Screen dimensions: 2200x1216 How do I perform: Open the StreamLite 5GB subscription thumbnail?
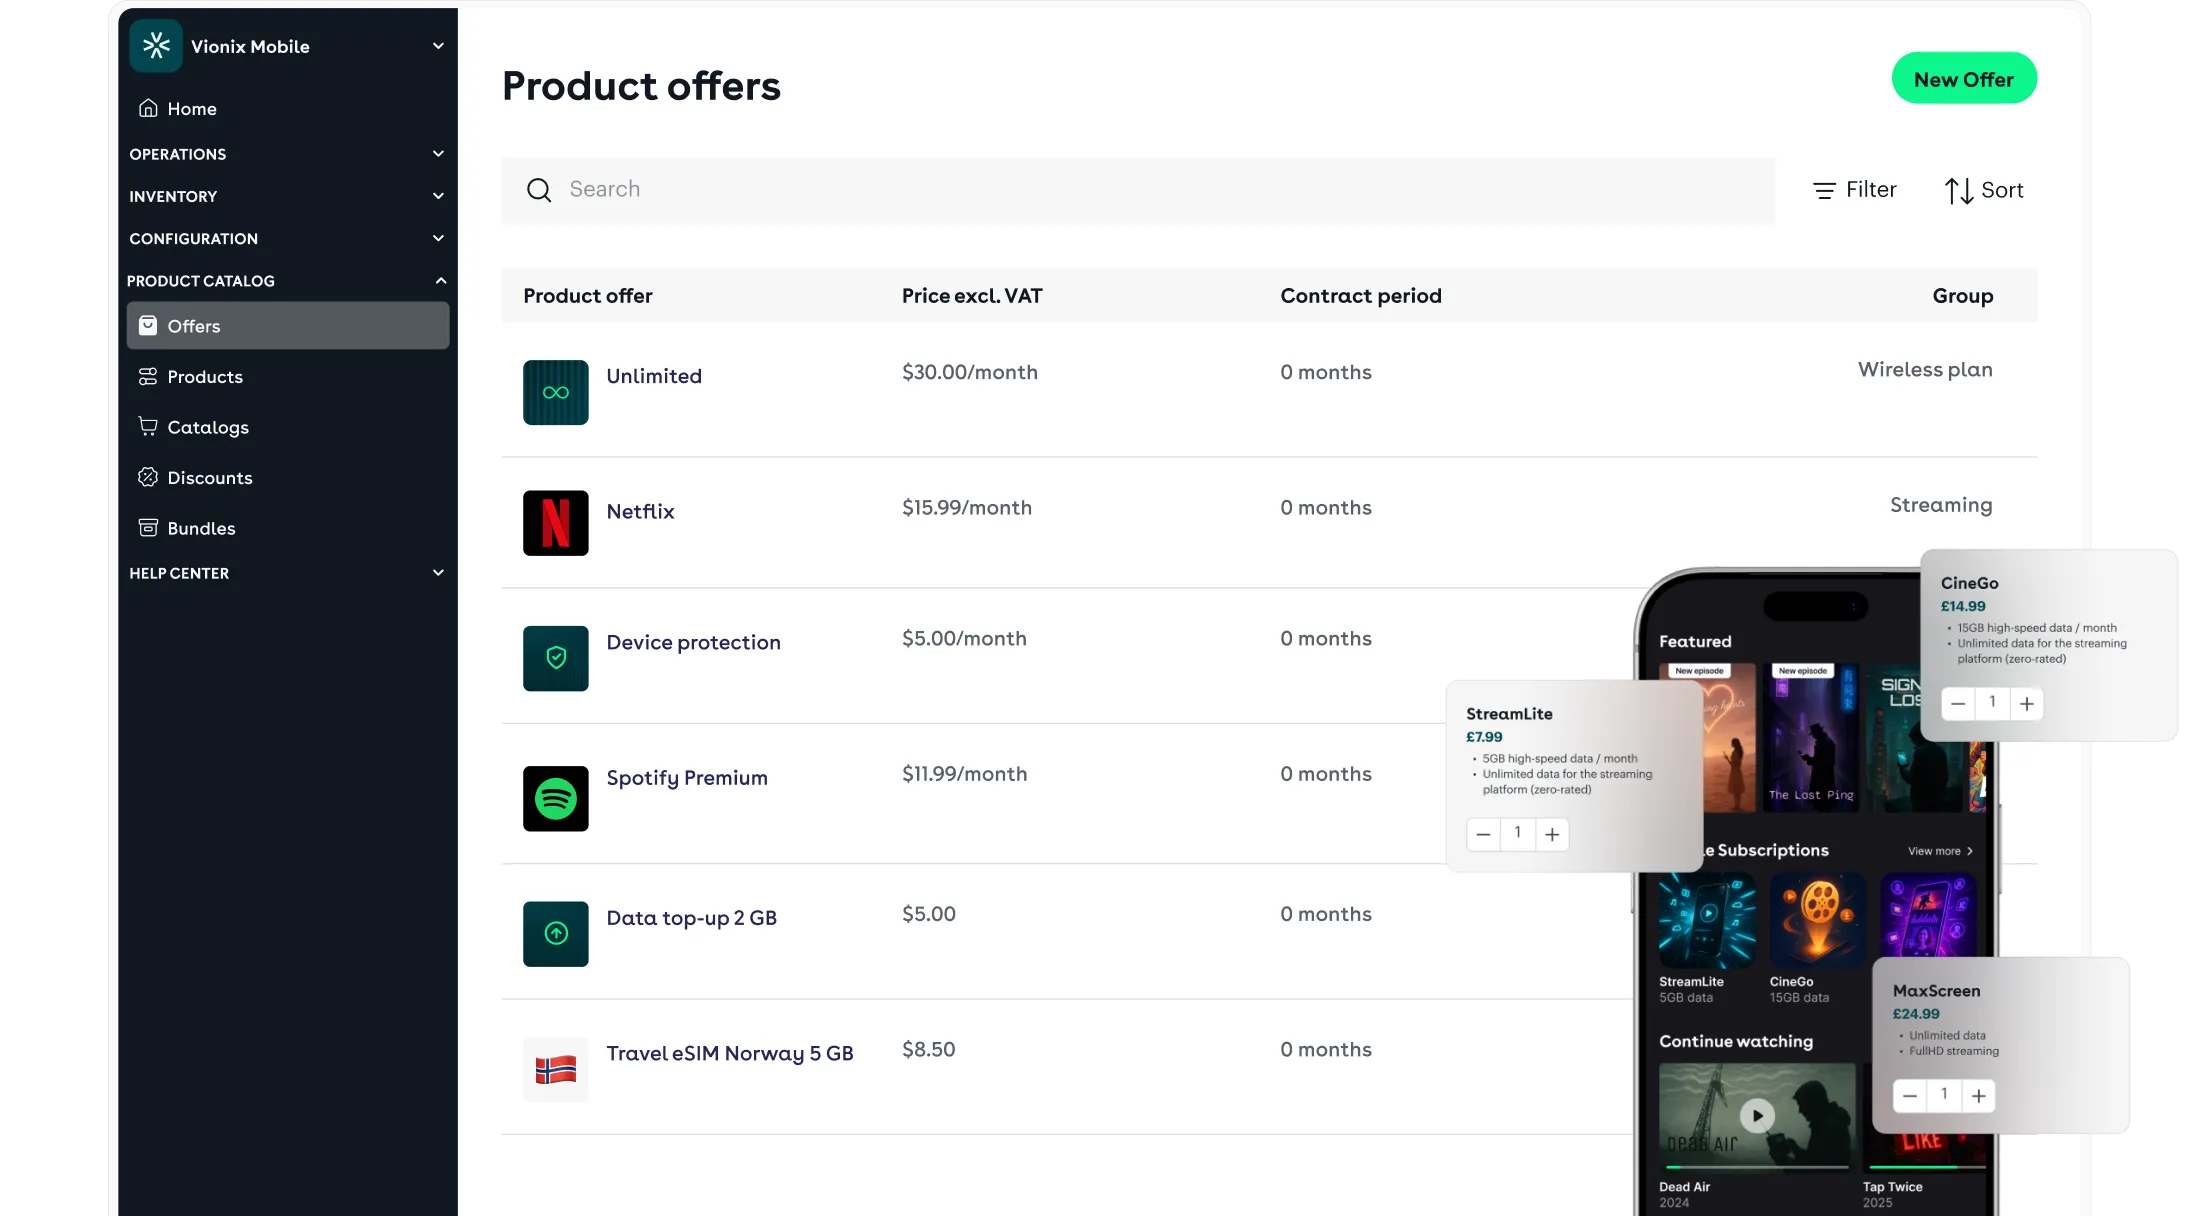[1707, 921]
